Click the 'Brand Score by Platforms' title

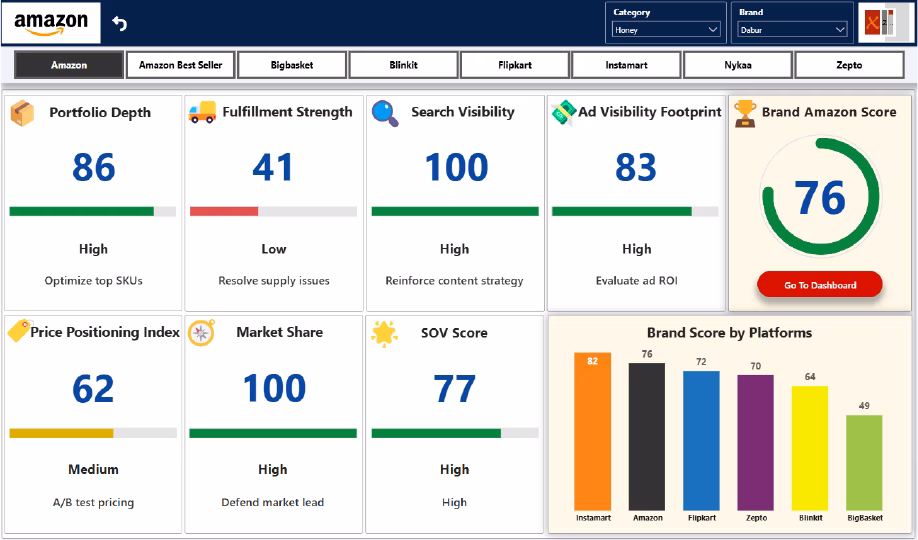click(x=729, y=333)
